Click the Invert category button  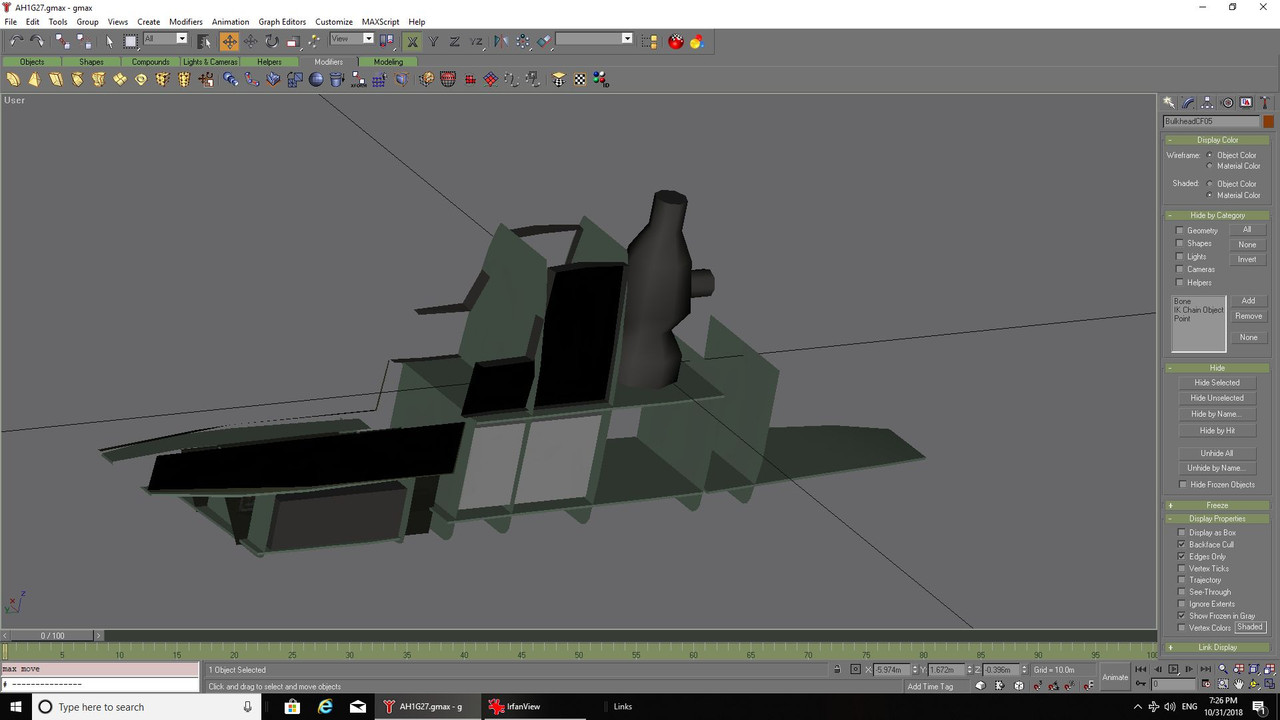click(x=1247, y=260)
